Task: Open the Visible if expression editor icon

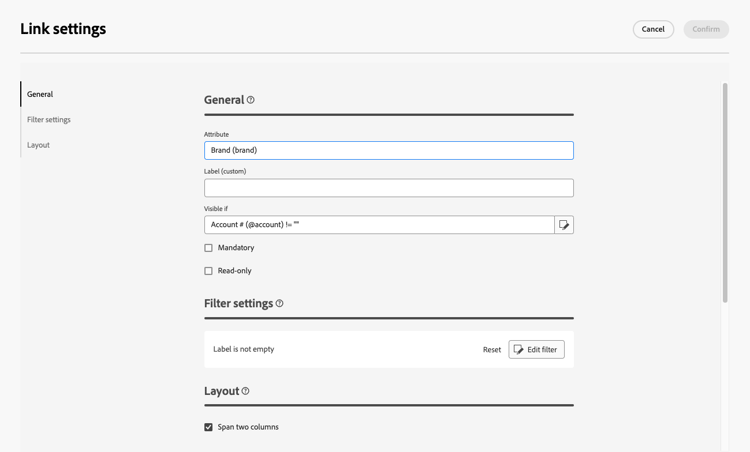Action: click(564, 225)
